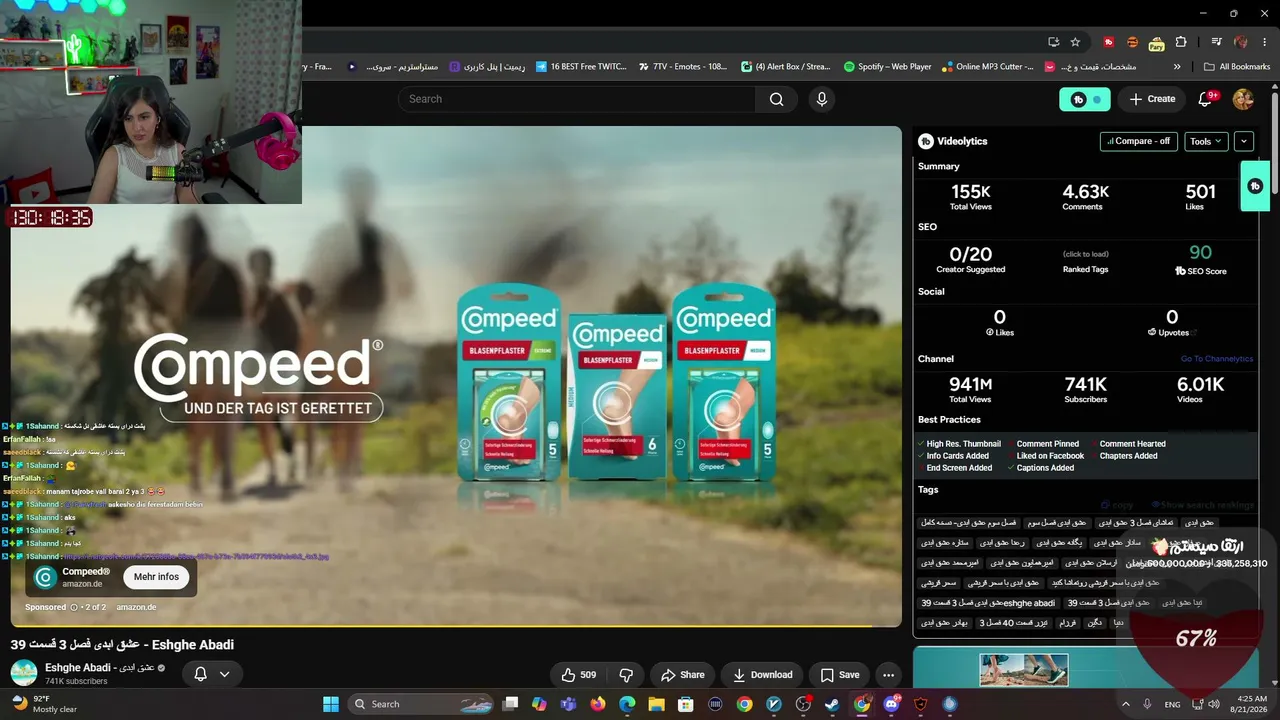This screenshot has width=1280, height=720.
Task: Download the video
Action: 763,675
